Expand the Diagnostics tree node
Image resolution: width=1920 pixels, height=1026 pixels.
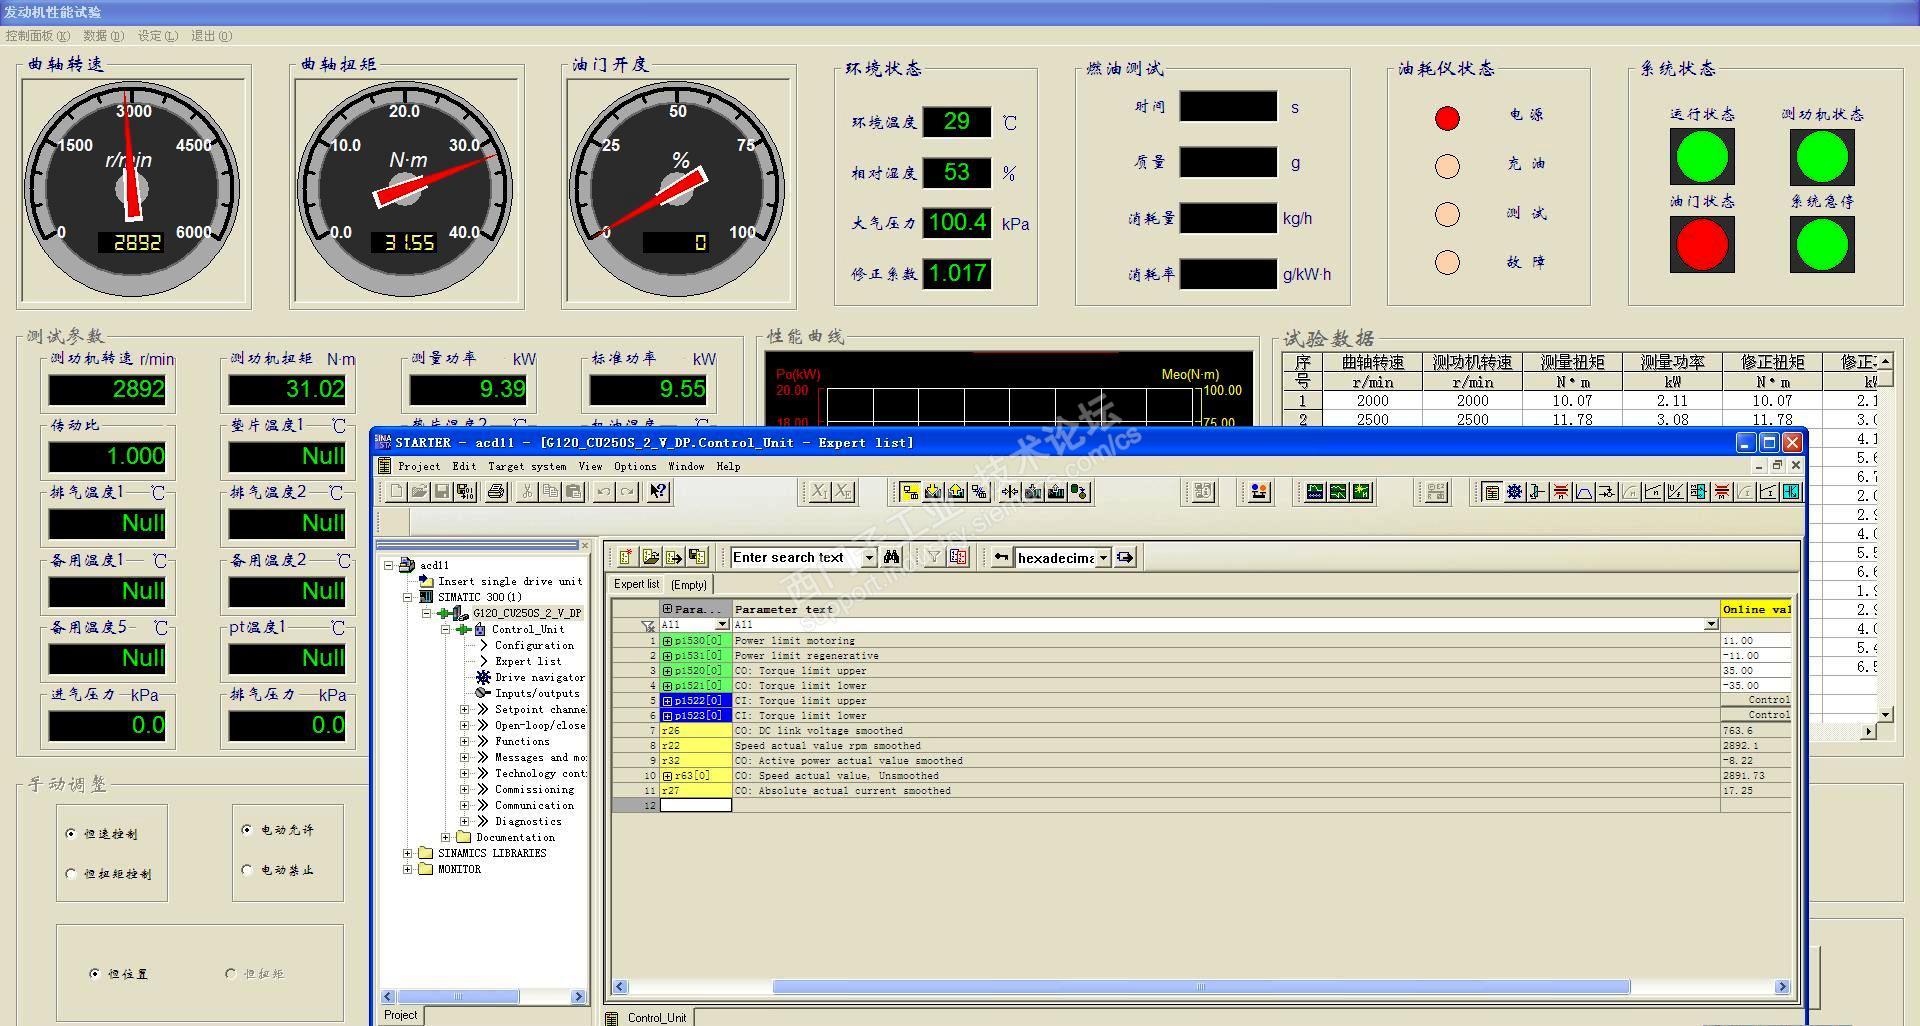(464, 822)
